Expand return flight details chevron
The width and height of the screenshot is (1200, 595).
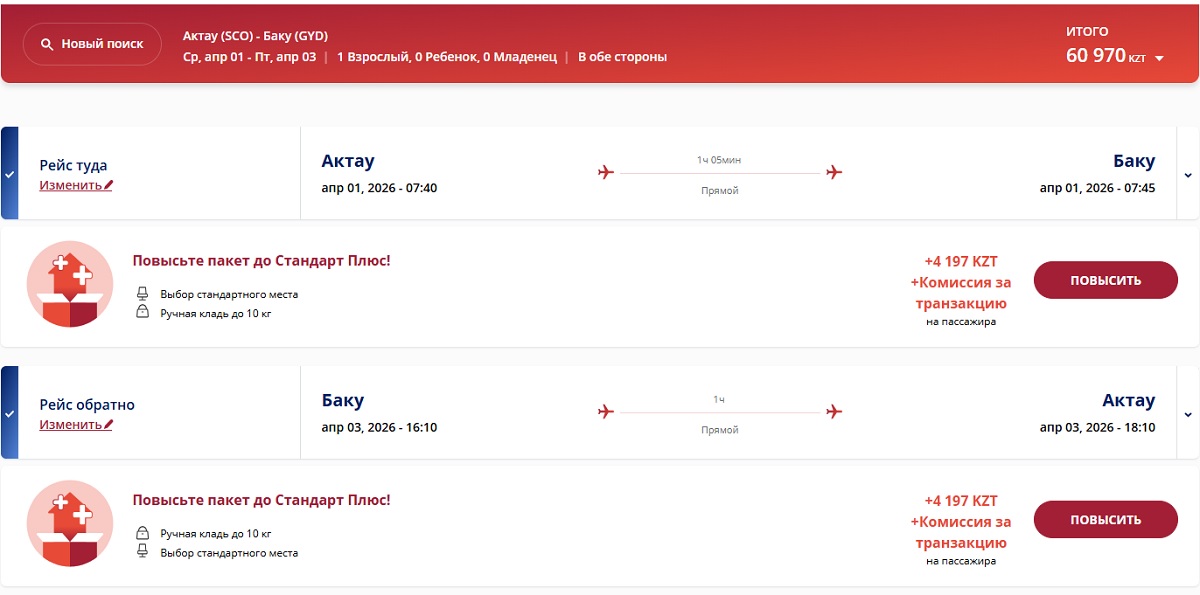pyautogui.click(x=1188, y=414)
